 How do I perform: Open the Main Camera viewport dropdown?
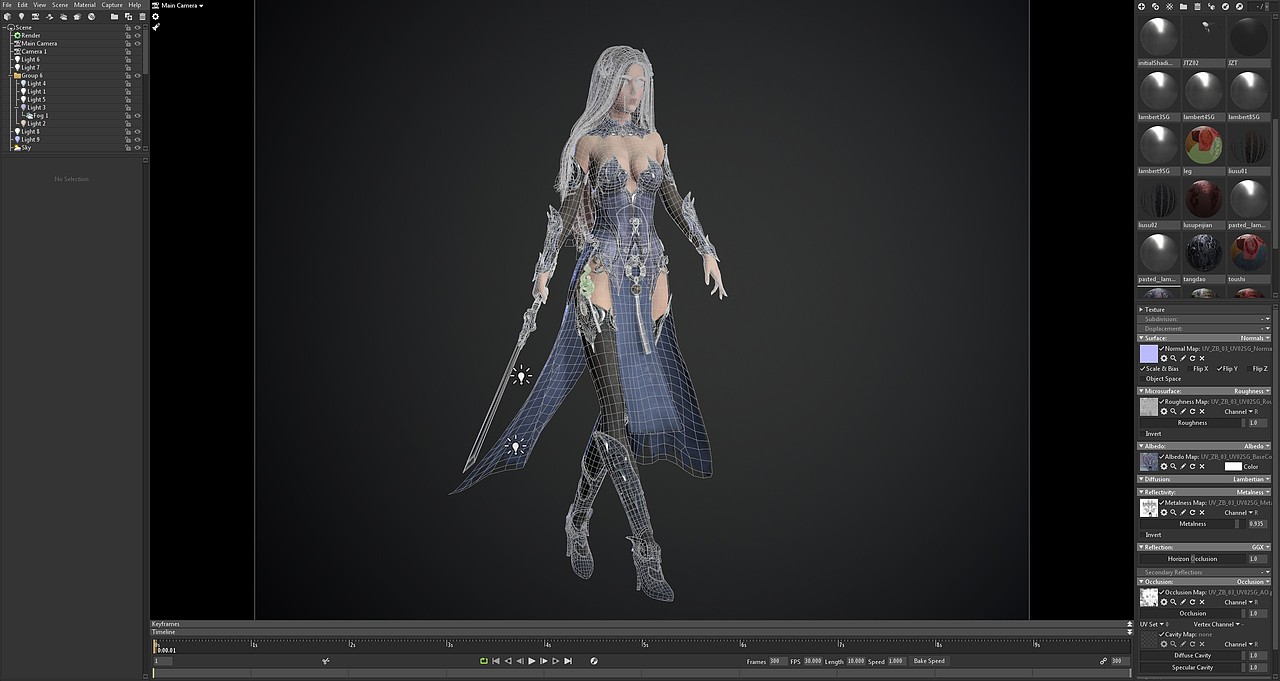(181, 5)
